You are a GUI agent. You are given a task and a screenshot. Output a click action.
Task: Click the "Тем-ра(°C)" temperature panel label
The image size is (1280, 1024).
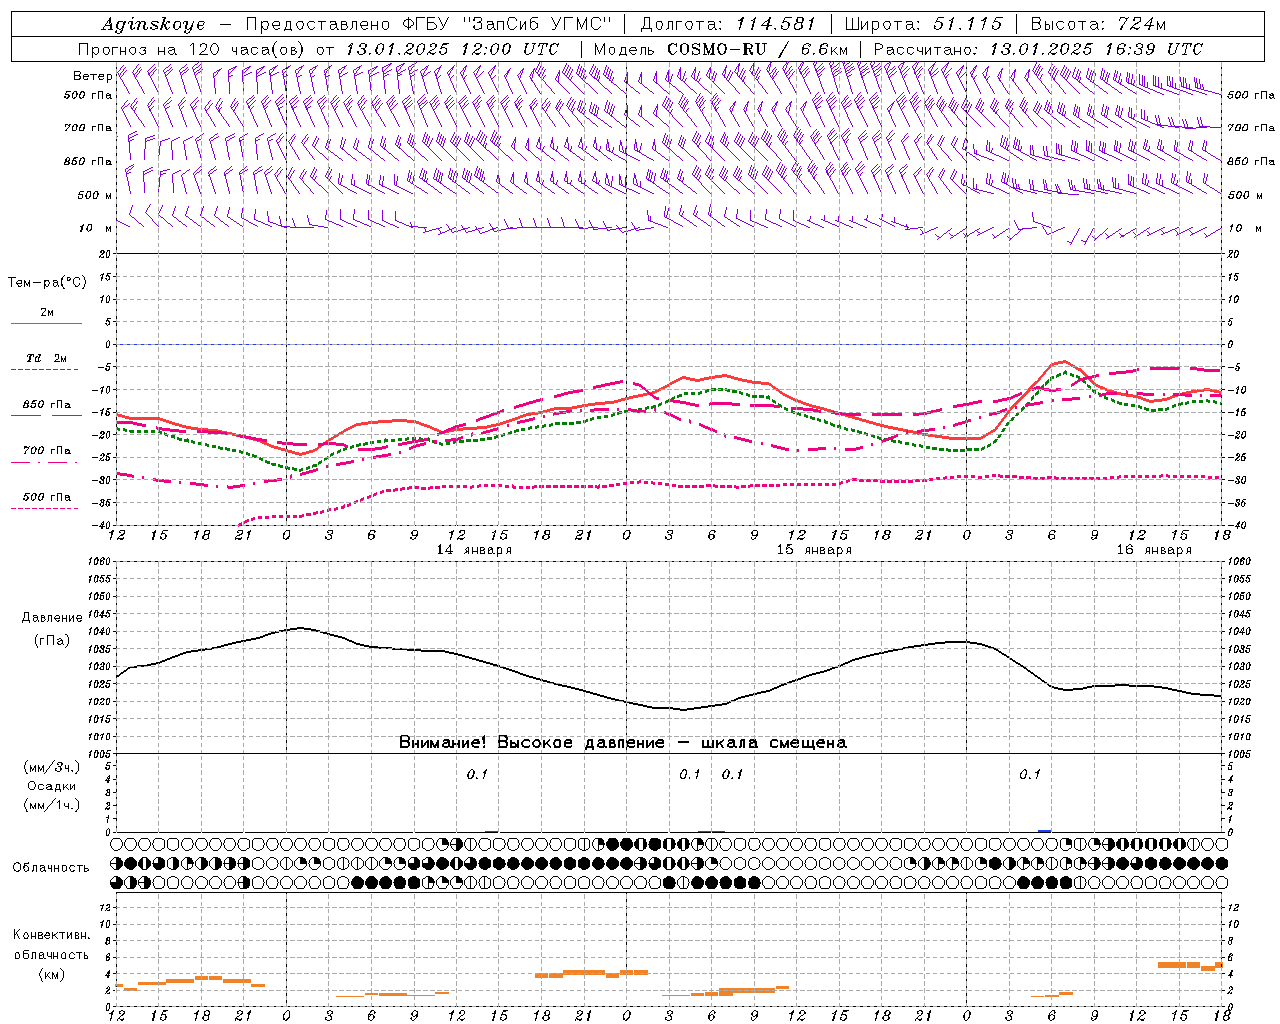click(47, 283)
